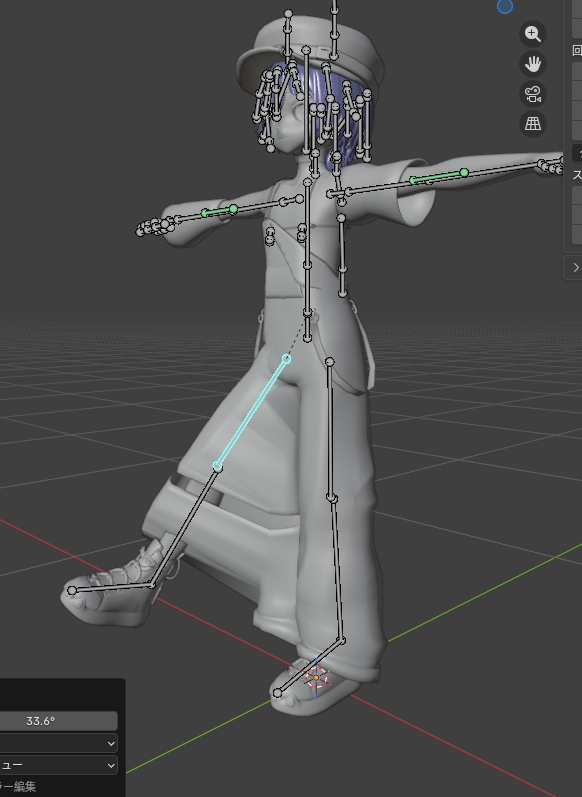Select the thigh bone of the straight leg

(330, 430)
